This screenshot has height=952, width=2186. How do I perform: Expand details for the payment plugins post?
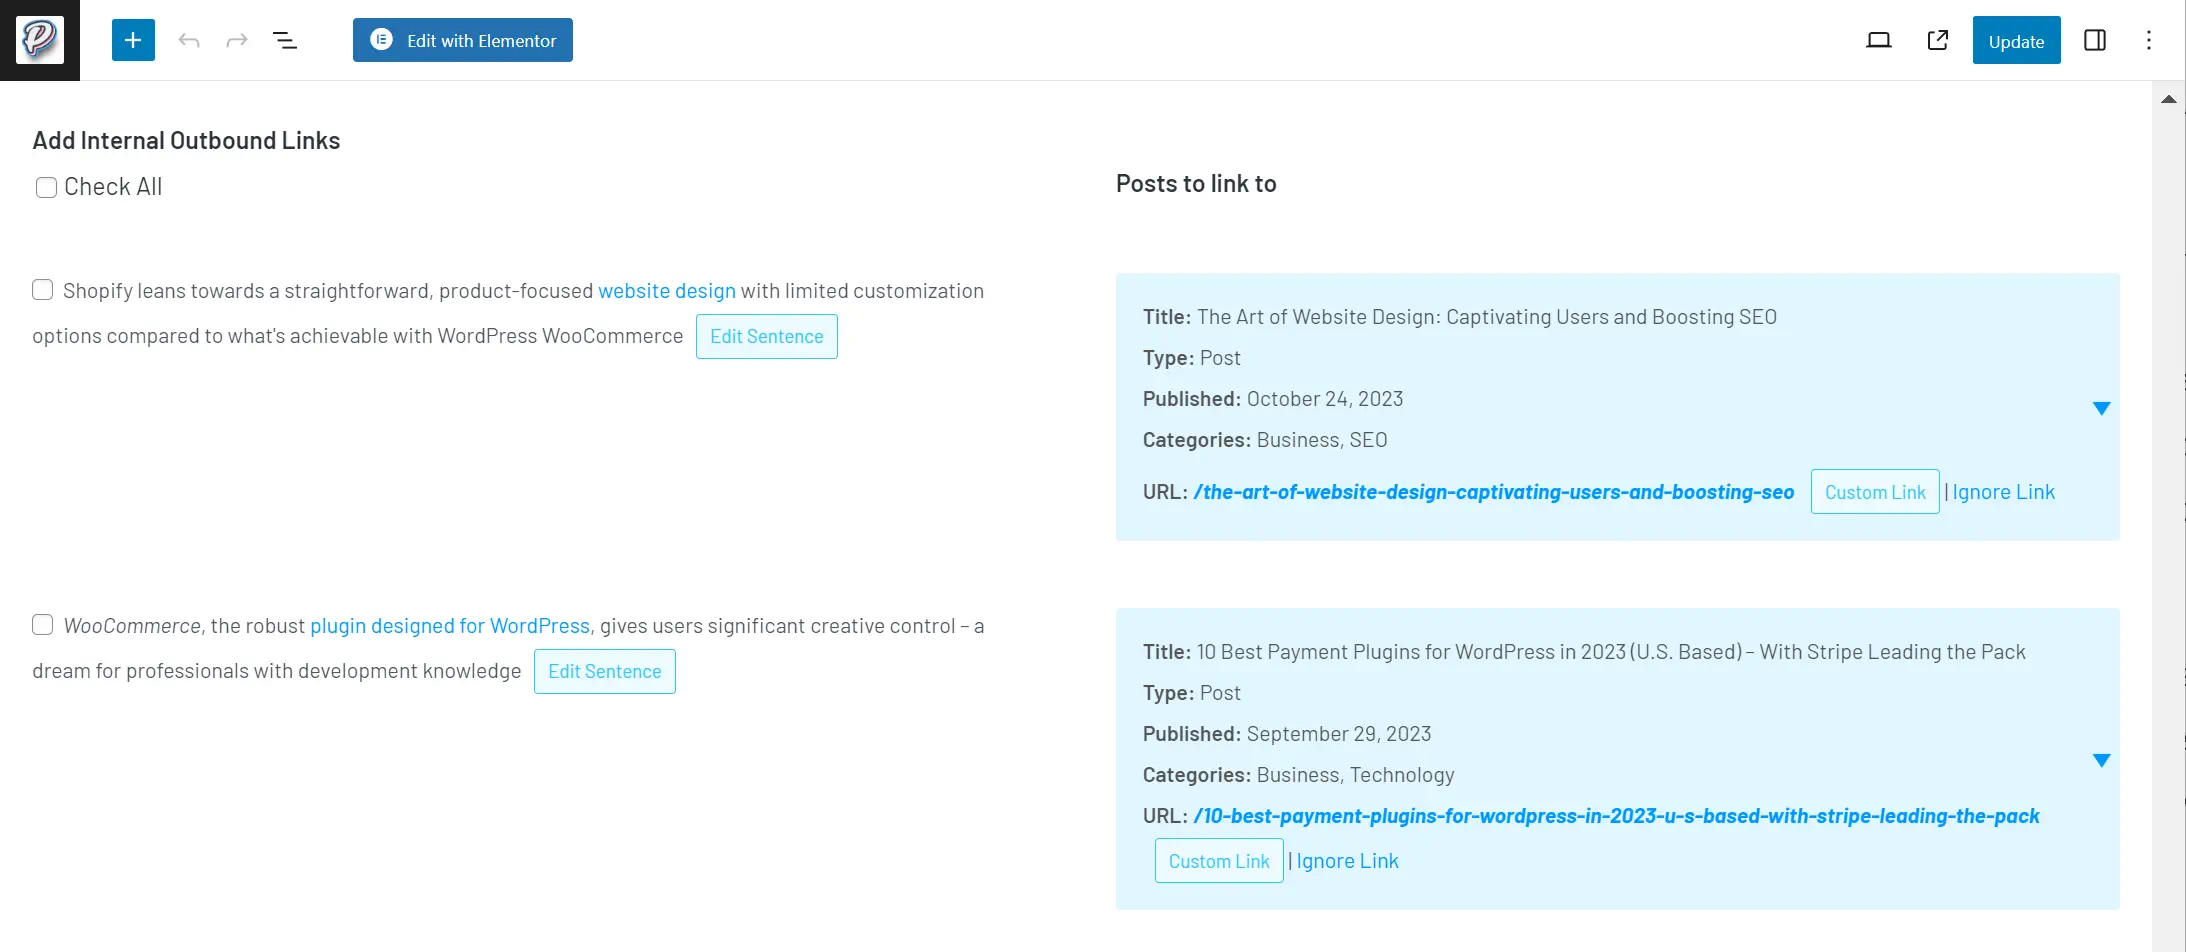tap(2101, 759)
